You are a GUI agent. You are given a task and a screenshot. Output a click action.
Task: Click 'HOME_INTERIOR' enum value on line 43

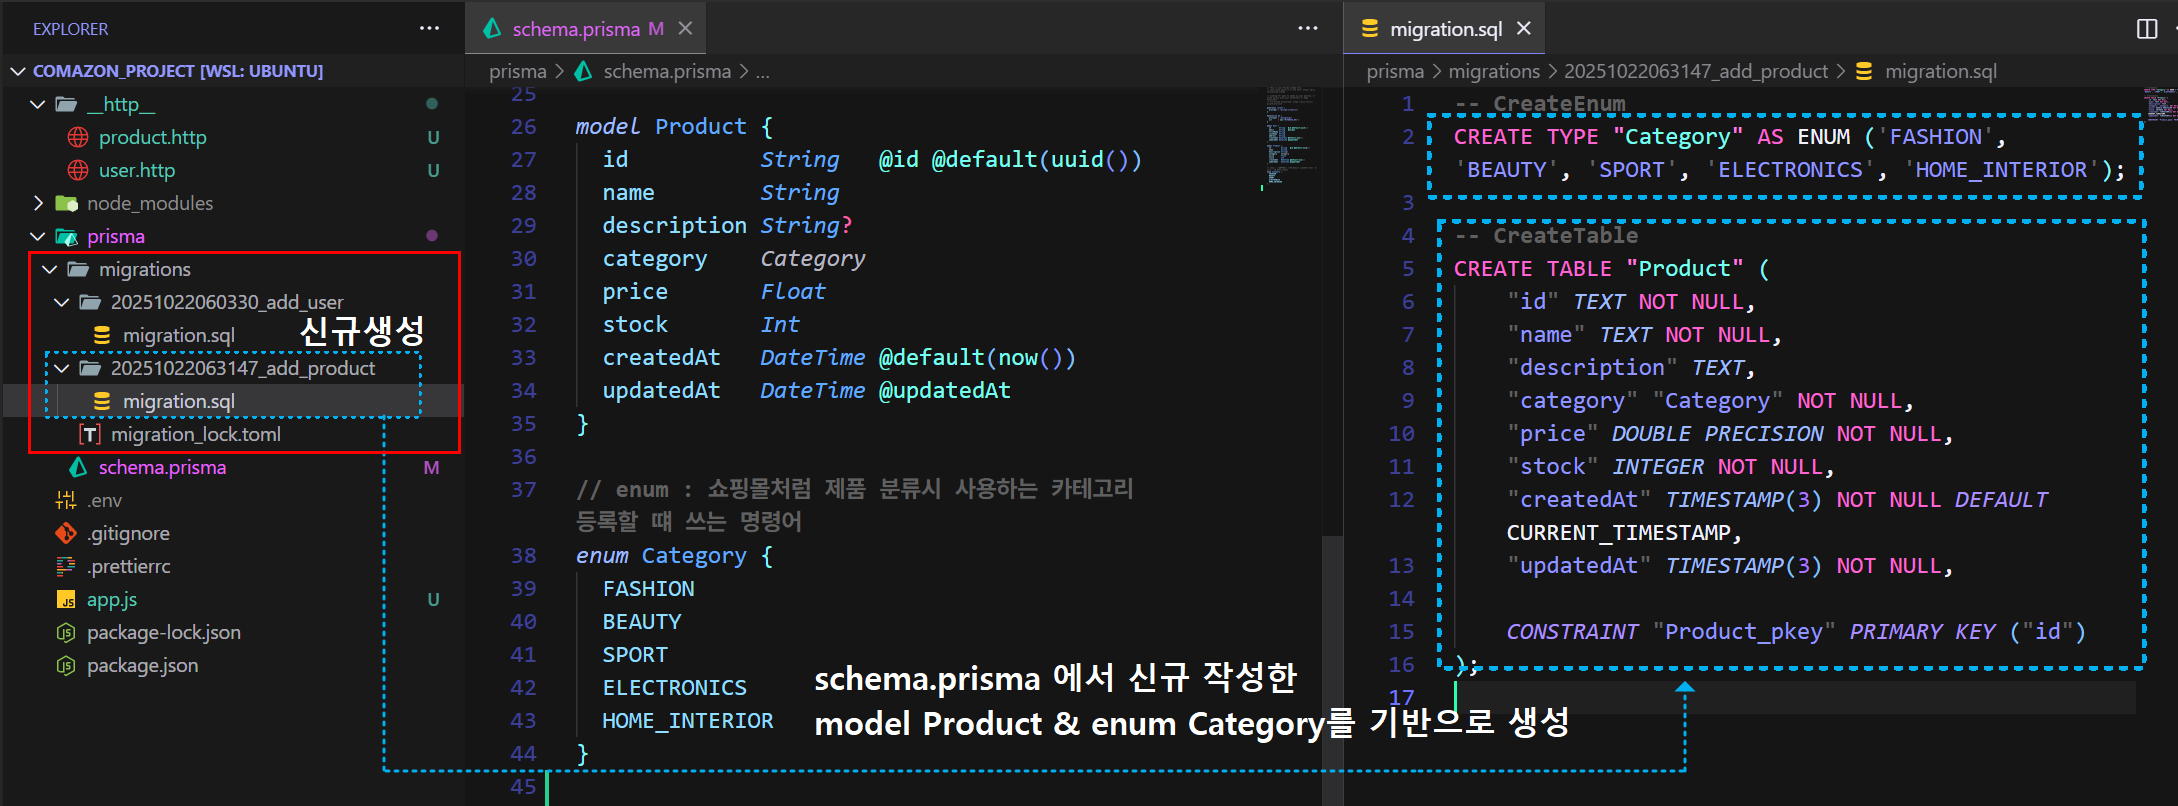(688, 721)
